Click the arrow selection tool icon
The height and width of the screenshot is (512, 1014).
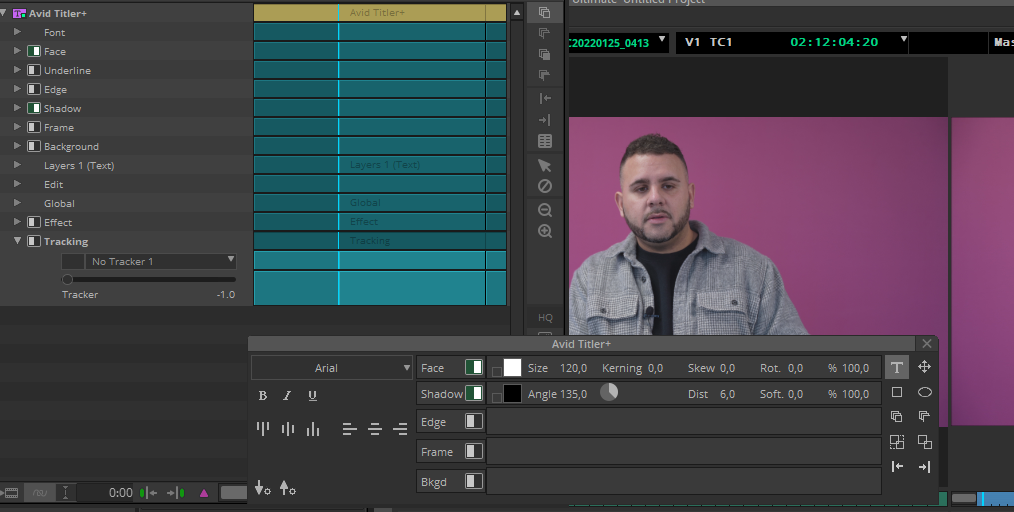545,166
